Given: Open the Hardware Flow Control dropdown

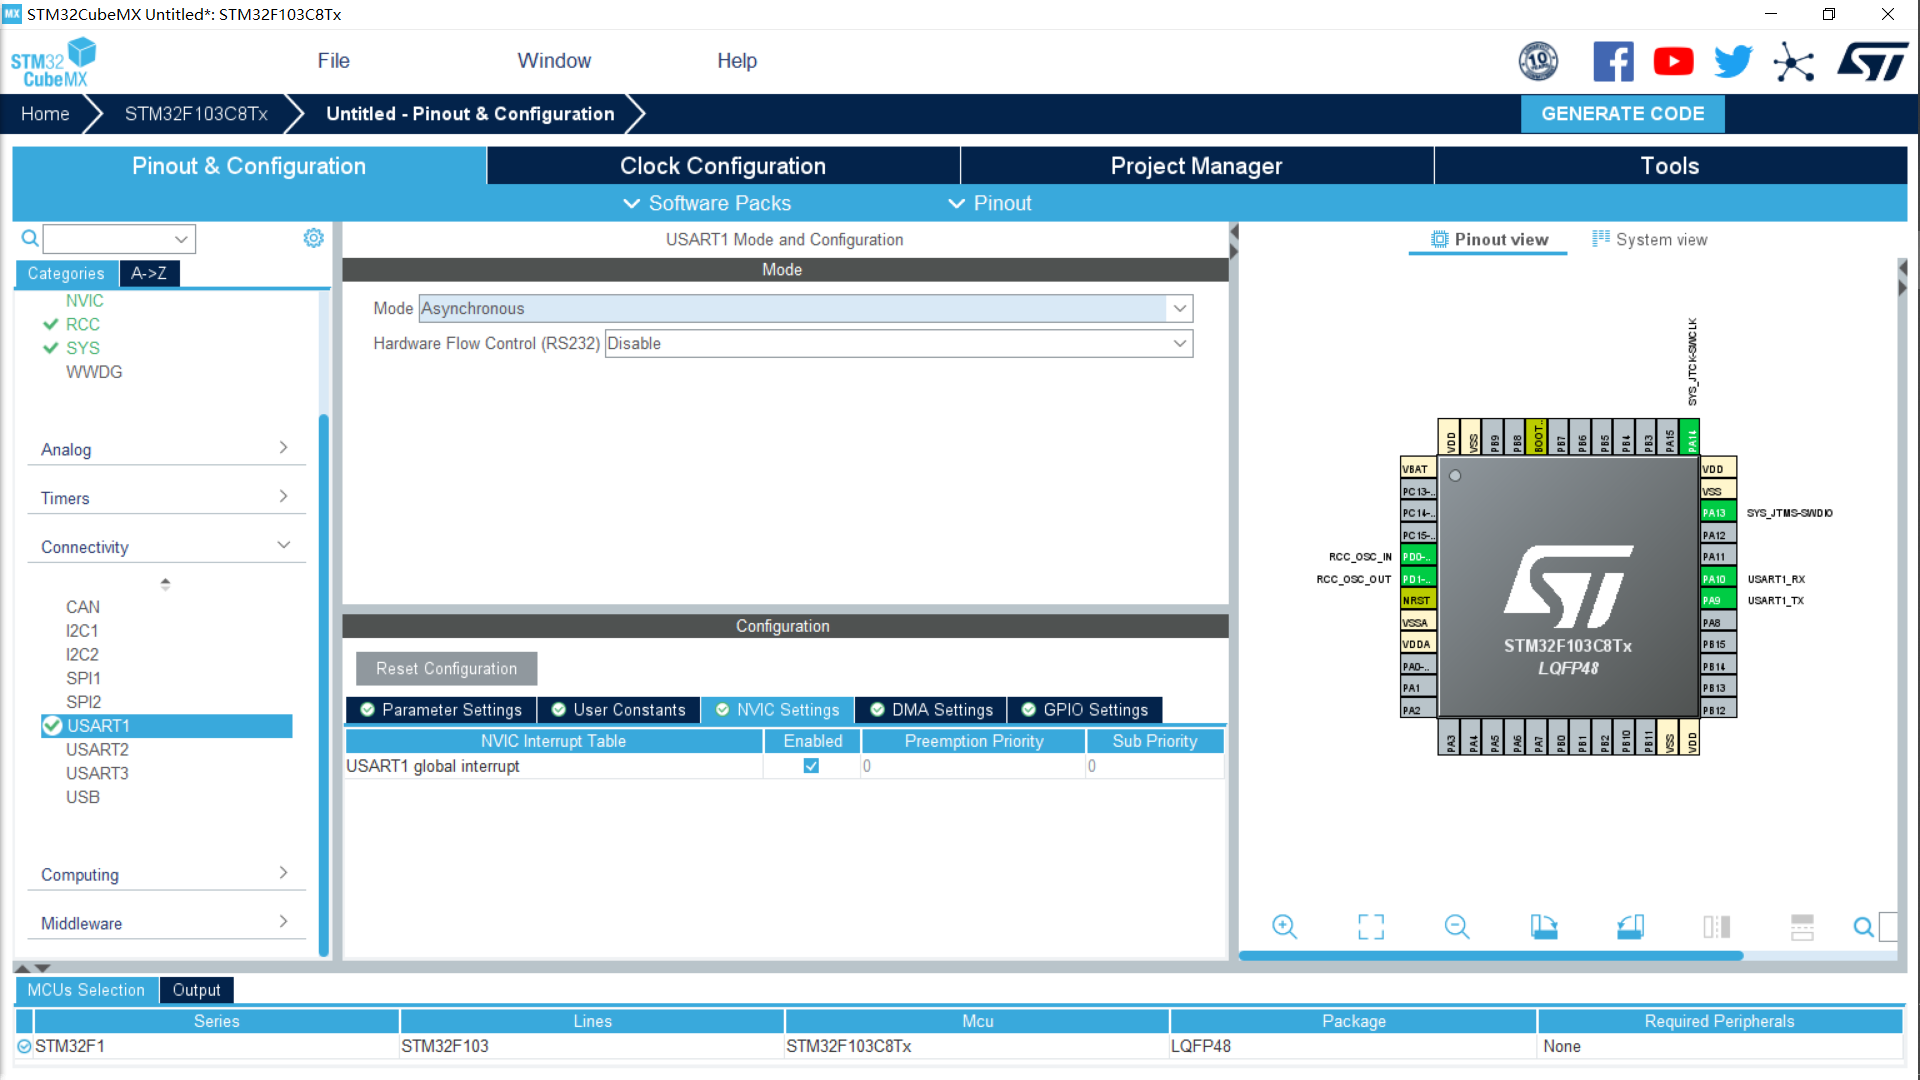Looking at the screenshot, I should tap(899, 343).
